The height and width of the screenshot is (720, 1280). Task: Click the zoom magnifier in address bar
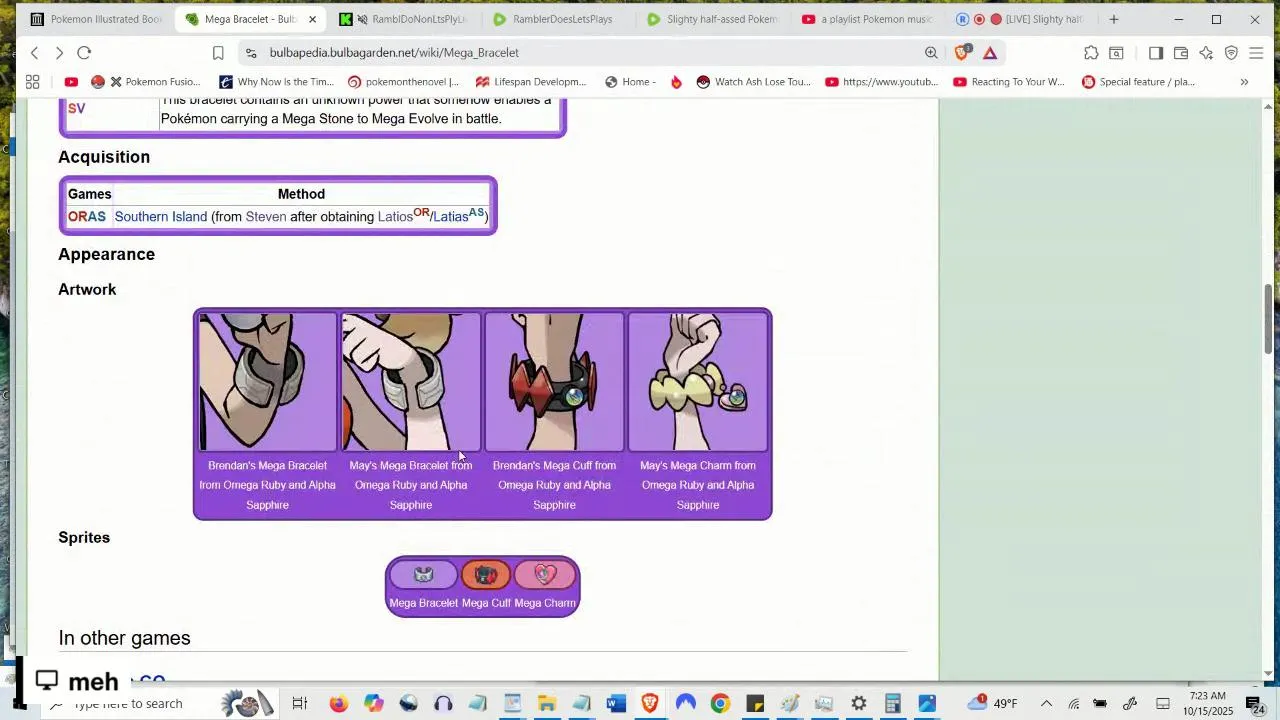click(931, 53)
